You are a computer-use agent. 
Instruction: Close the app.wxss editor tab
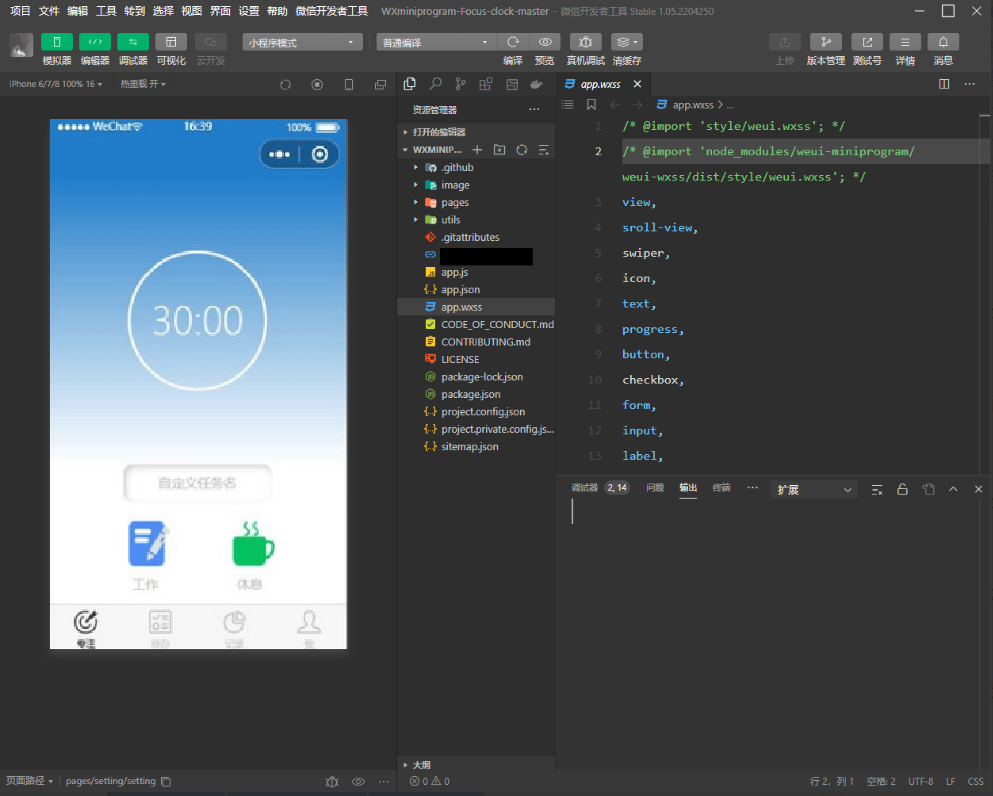point(637,84)
